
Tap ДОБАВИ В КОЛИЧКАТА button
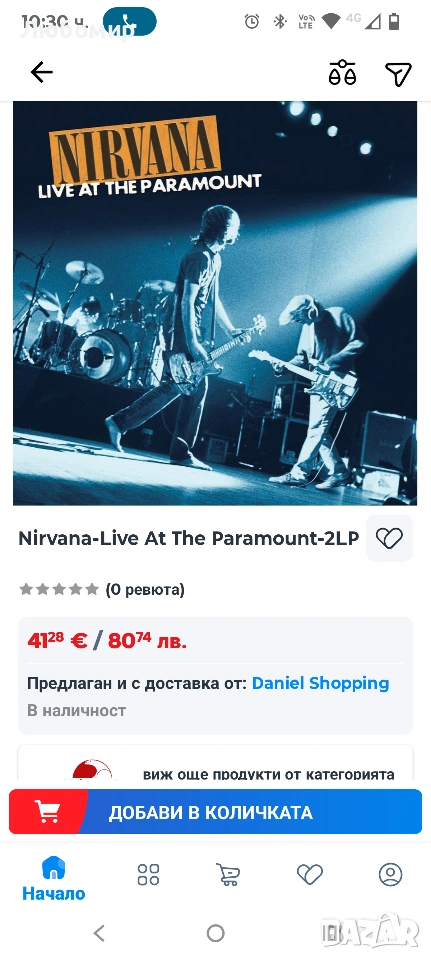pos(216,812)
